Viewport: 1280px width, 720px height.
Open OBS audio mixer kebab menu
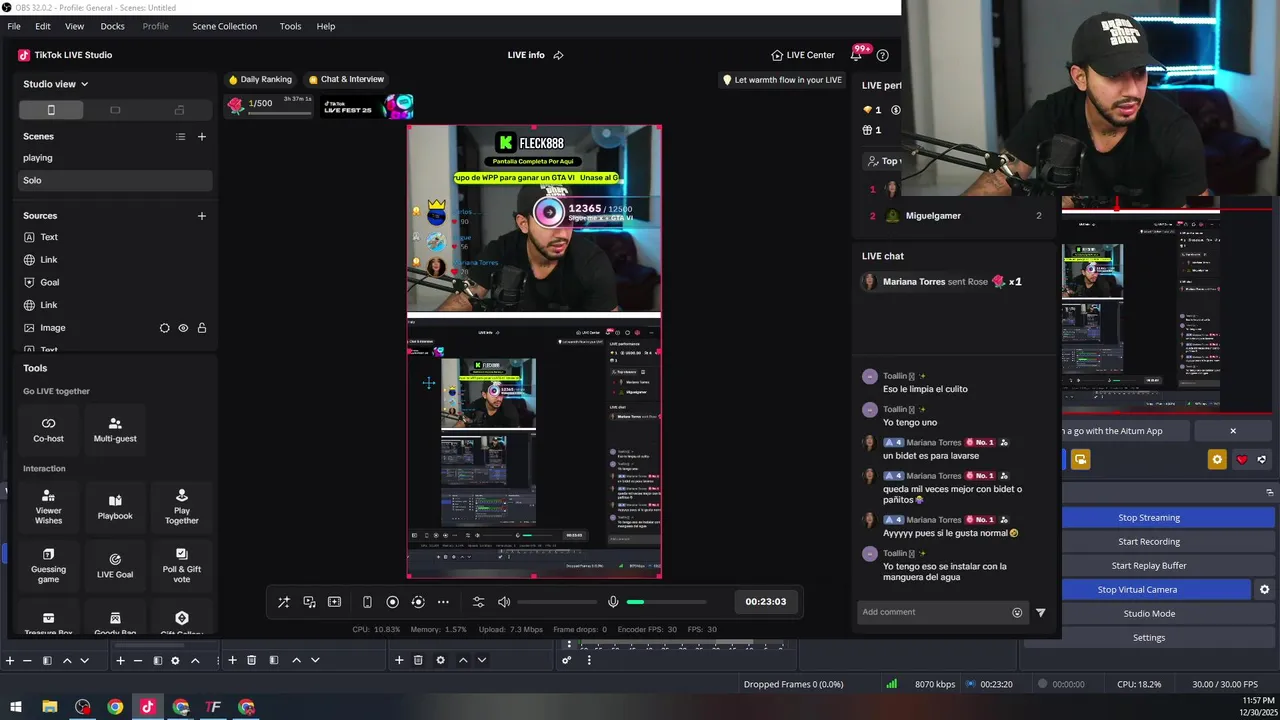coord(589,660)
